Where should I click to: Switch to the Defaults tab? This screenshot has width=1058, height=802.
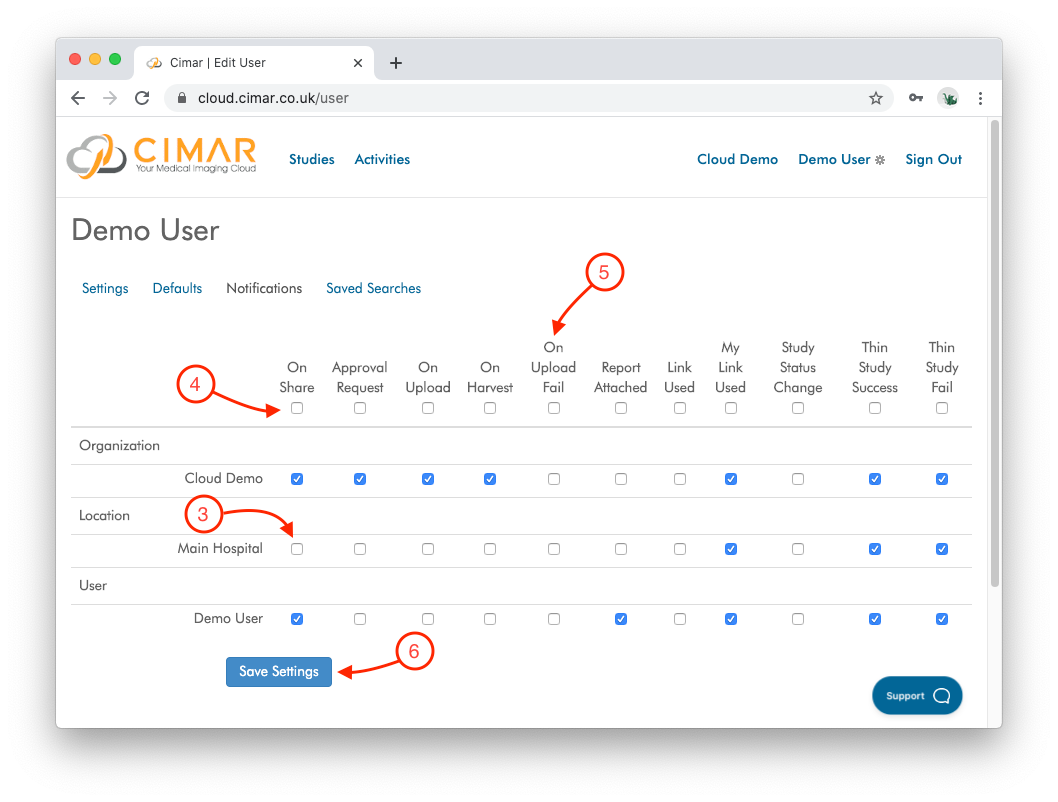click(x=177, y=289)
